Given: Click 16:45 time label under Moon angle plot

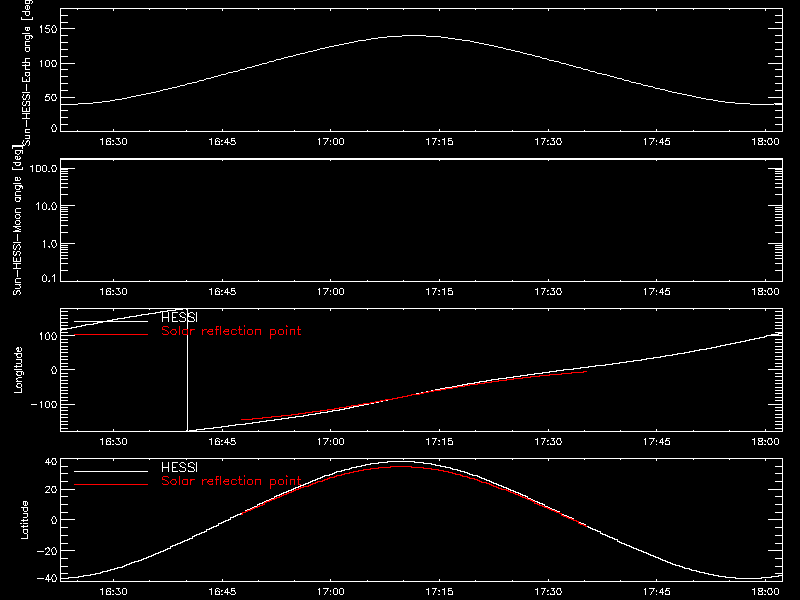Looking at the screenshot, I should click(x=222, y=292).
